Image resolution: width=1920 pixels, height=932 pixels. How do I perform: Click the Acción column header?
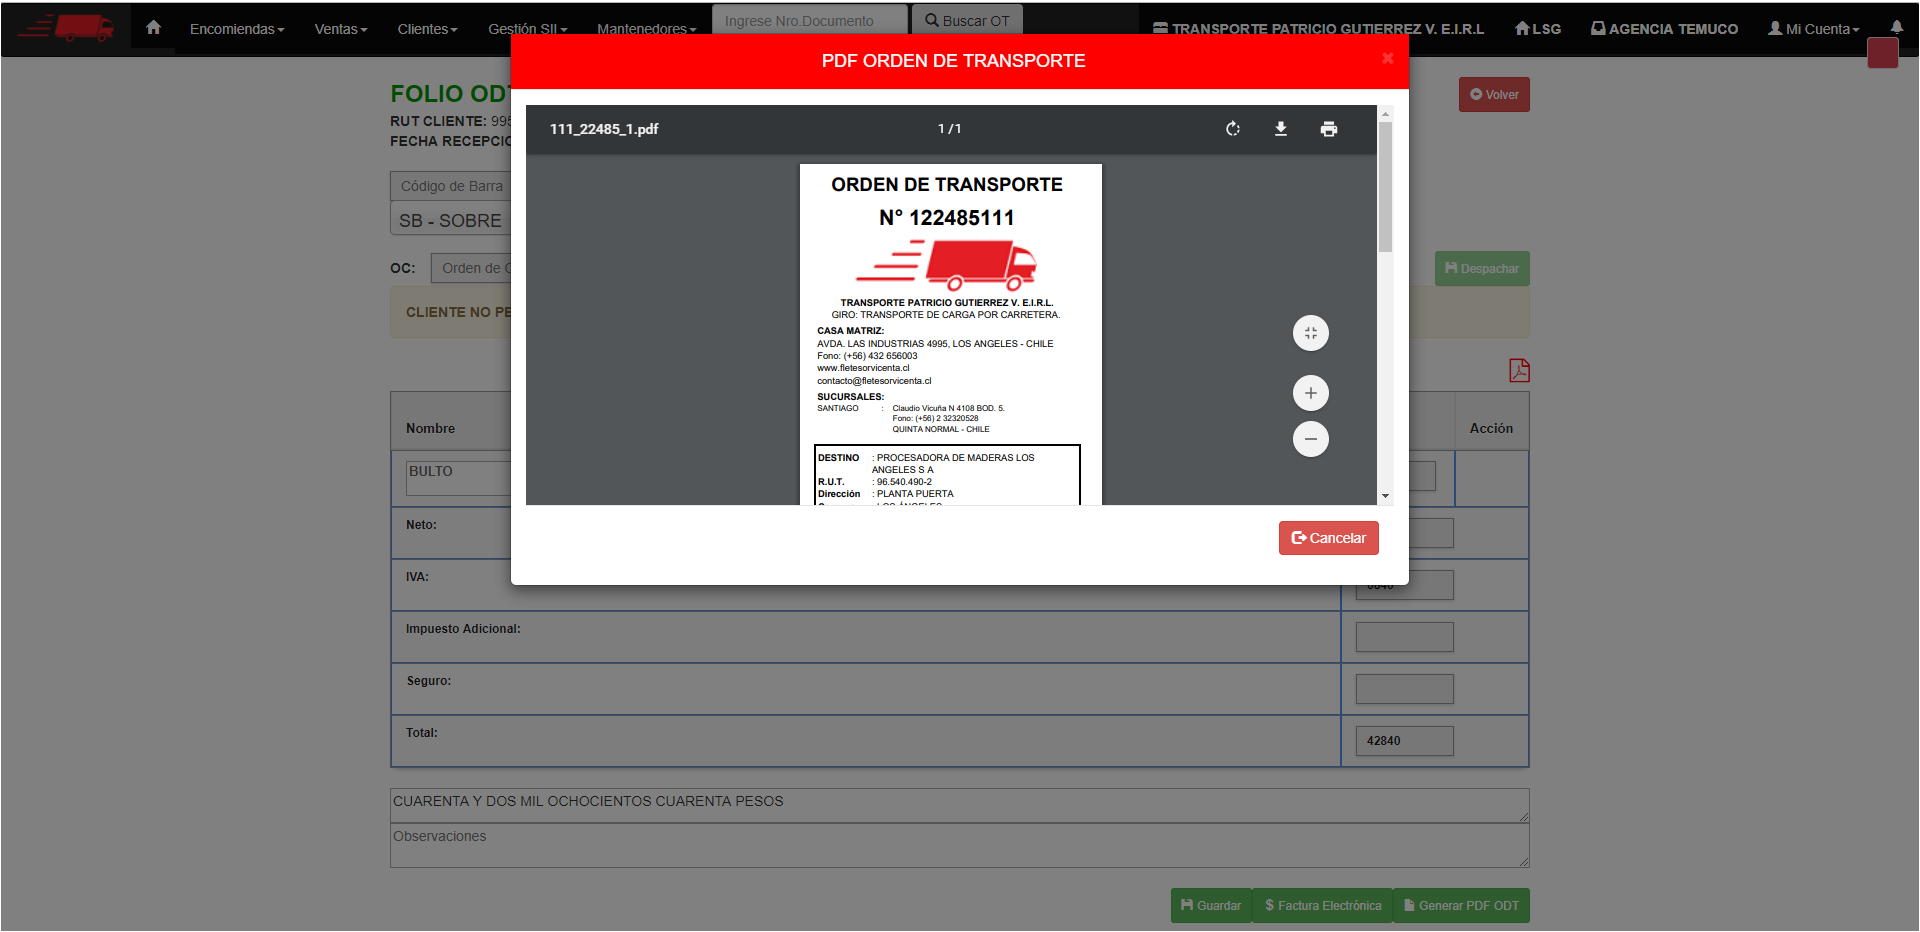tap(1491, 428)
